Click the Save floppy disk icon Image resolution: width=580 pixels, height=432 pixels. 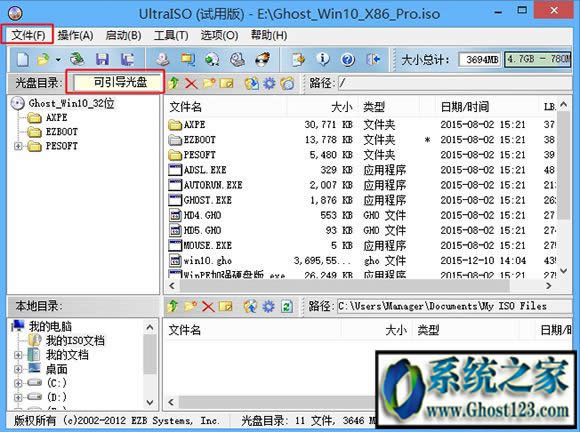point(102,59)
